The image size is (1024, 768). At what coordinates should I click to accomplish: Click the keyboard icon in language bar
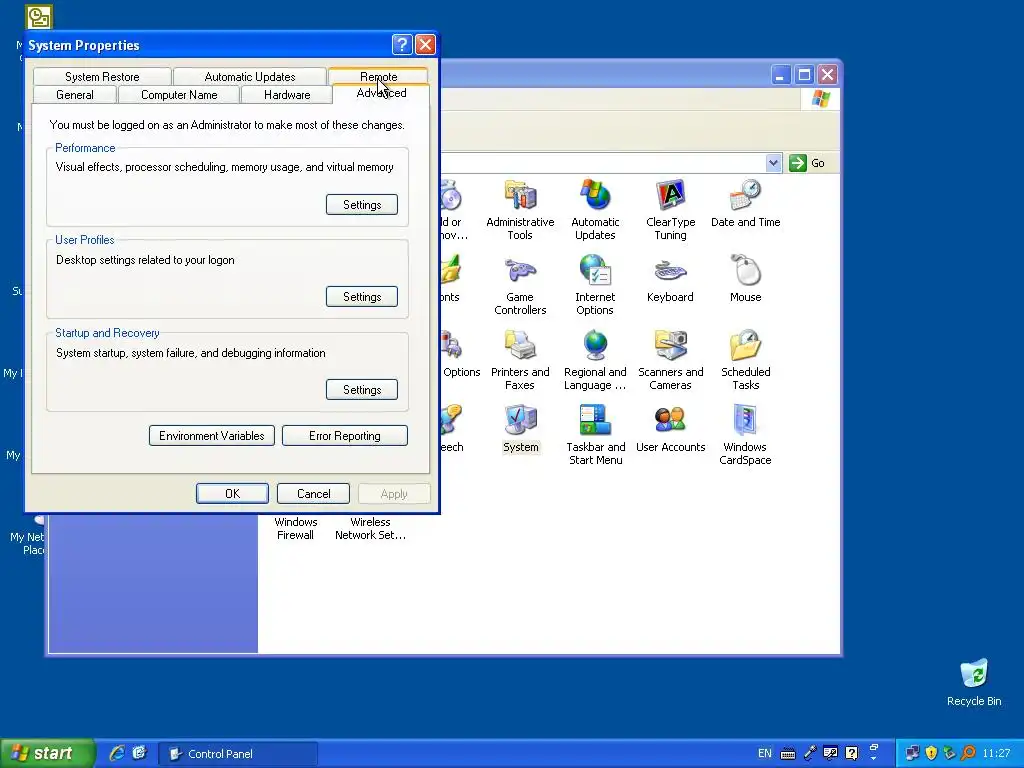788,754
